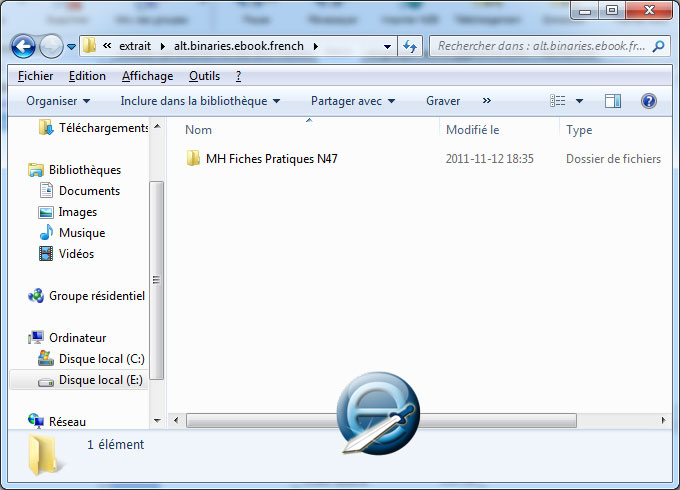The image size is (680, 490).
Task: Select the MH Fiches Pratiques N47 name
Action: pyautogui.click(x=271, y=159)
